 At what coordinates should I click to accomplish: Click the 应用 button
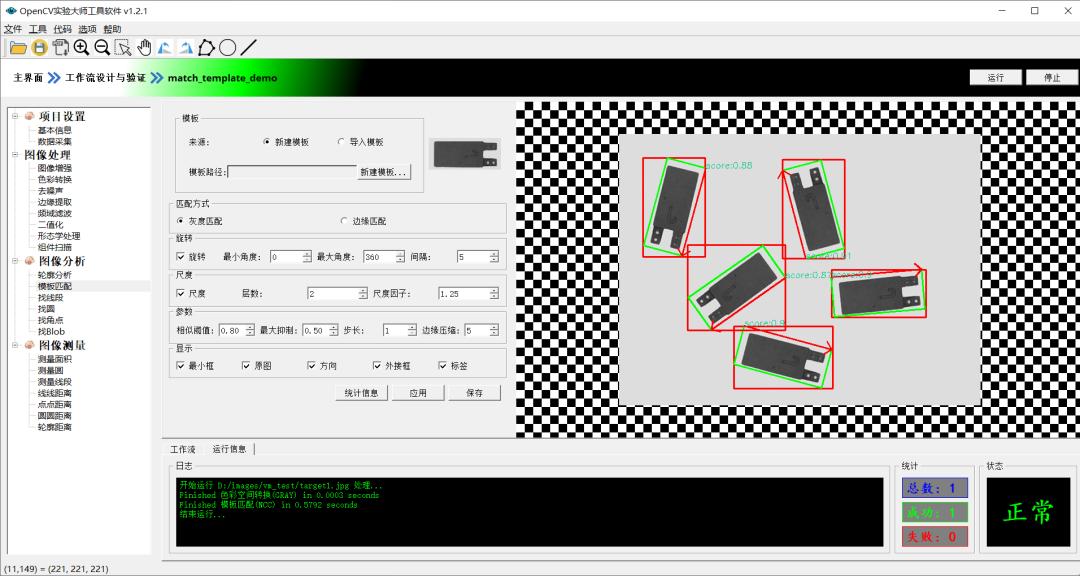(417, 393)
